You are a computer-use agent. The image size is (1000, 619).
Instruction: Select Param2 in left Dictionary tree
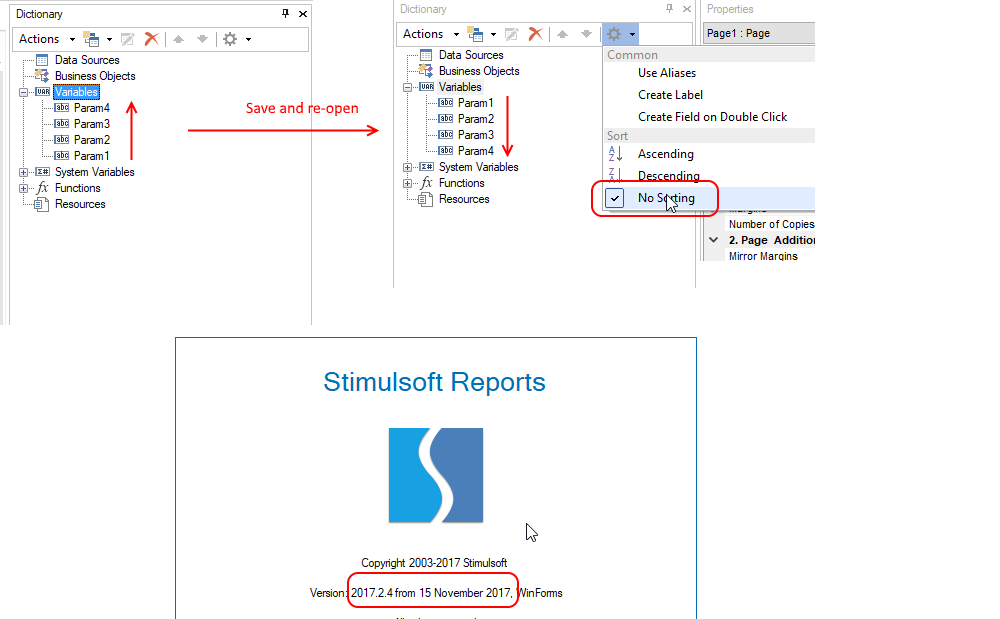(92, 140)
